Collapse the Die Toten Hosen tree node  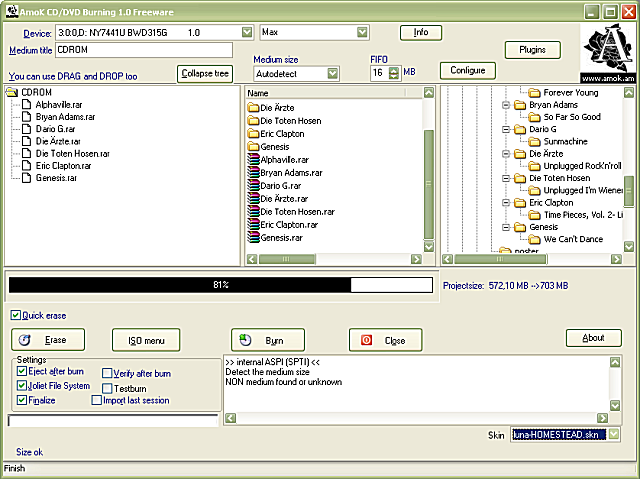[506, 178]
